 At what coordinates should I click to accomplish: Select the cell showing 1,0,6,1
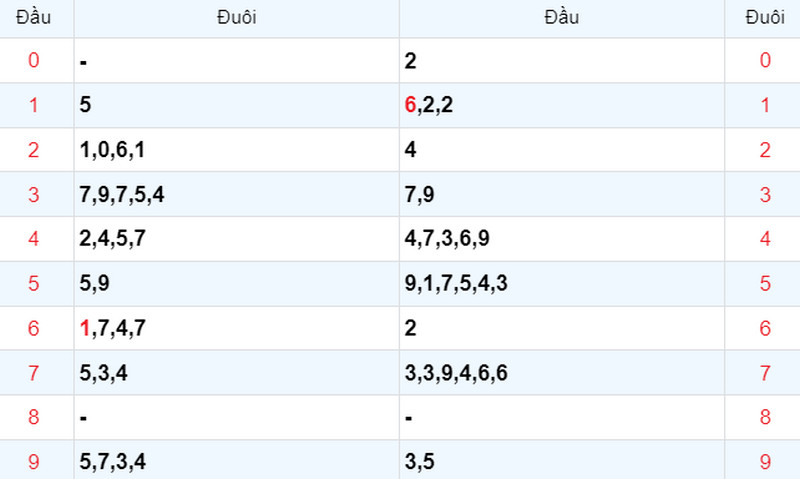point(237,149)
